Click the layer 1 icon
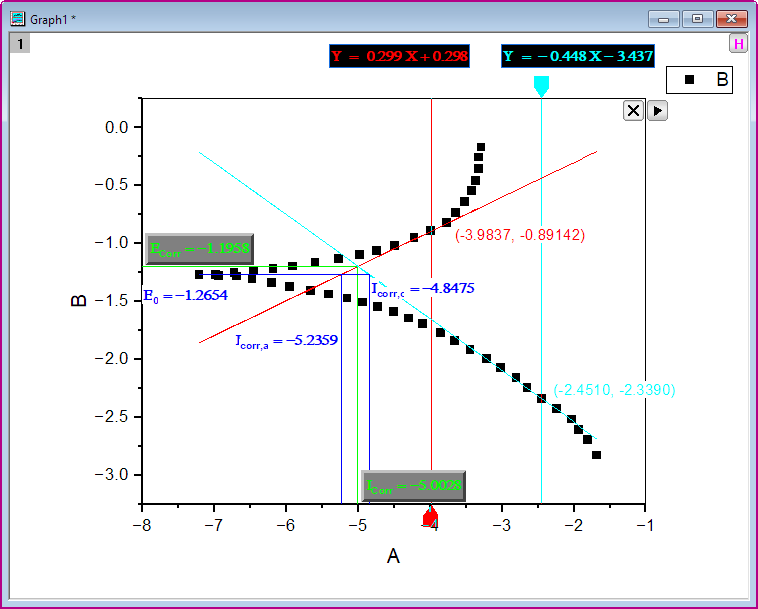The width and height of the screenshot is (758, 609). click(21, 43)
